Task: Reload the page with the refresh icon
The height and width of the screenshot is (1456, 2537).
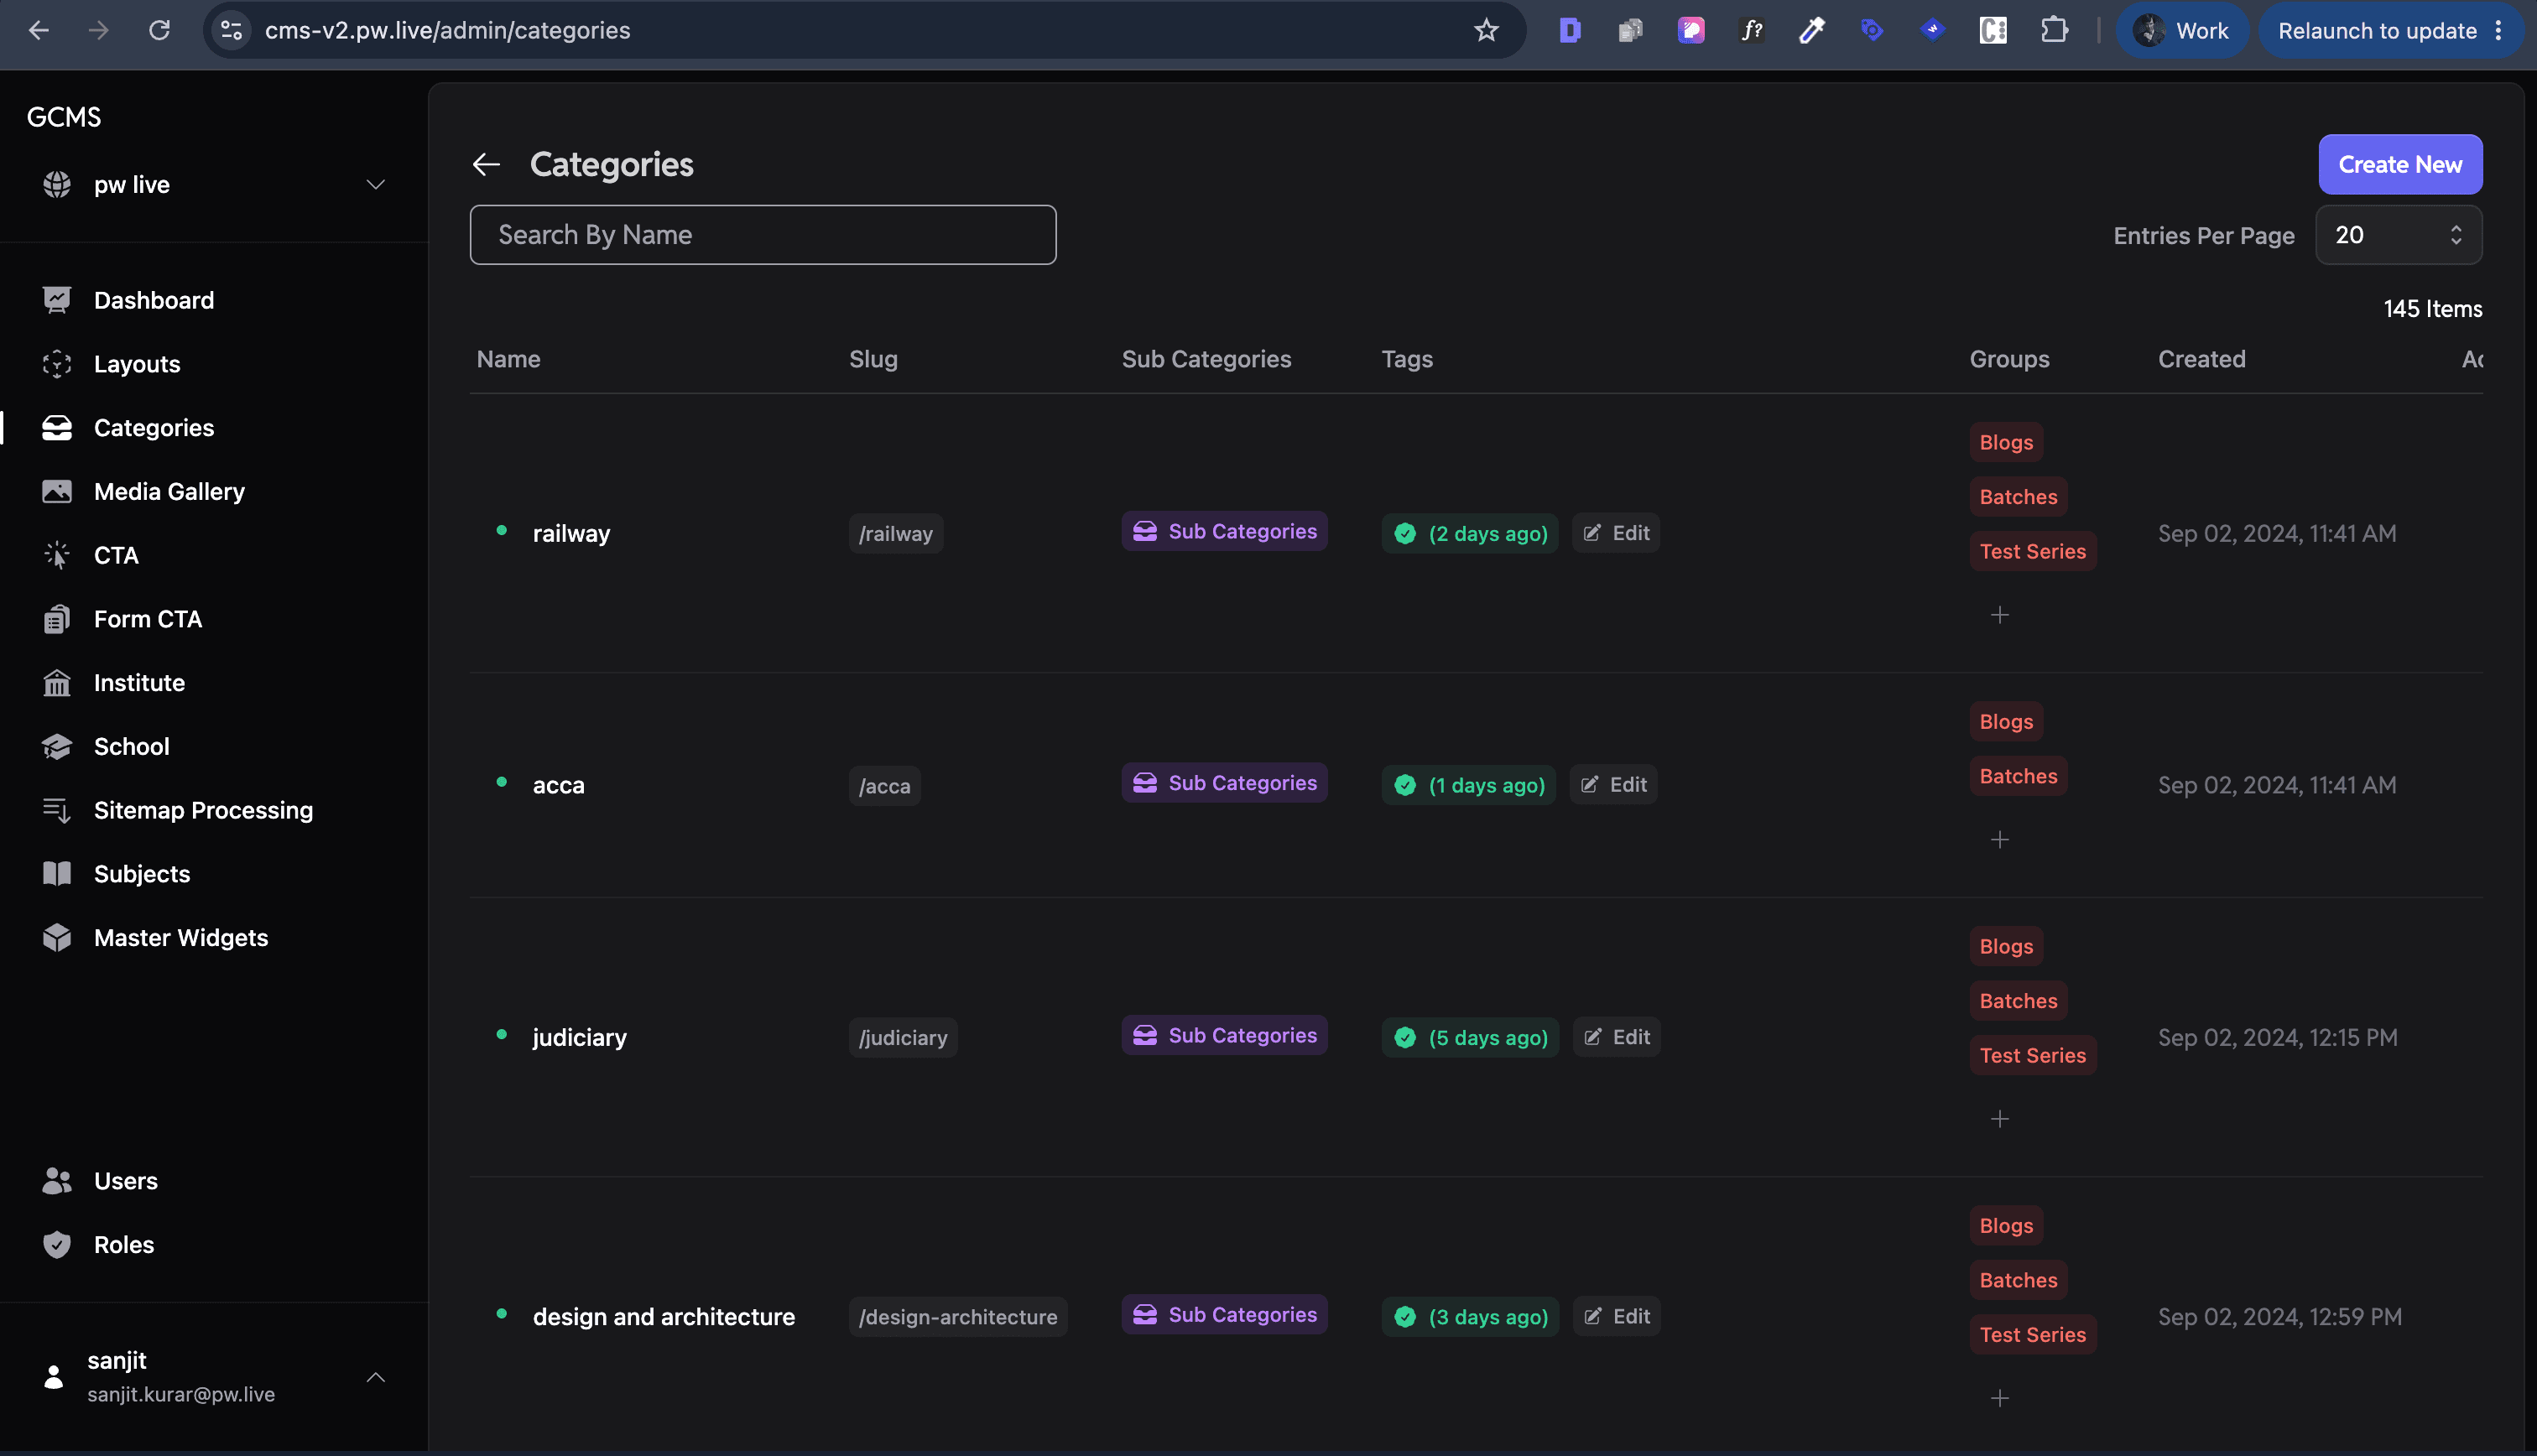Action: click(x=159, y=30)
